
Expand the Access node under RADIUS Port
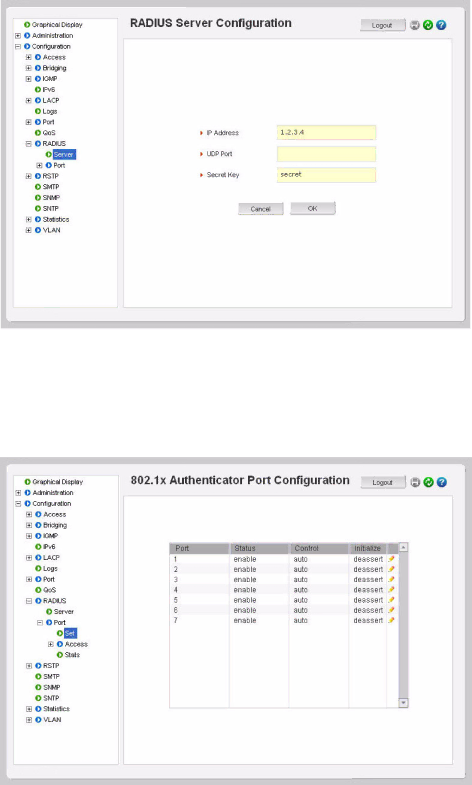51,644
